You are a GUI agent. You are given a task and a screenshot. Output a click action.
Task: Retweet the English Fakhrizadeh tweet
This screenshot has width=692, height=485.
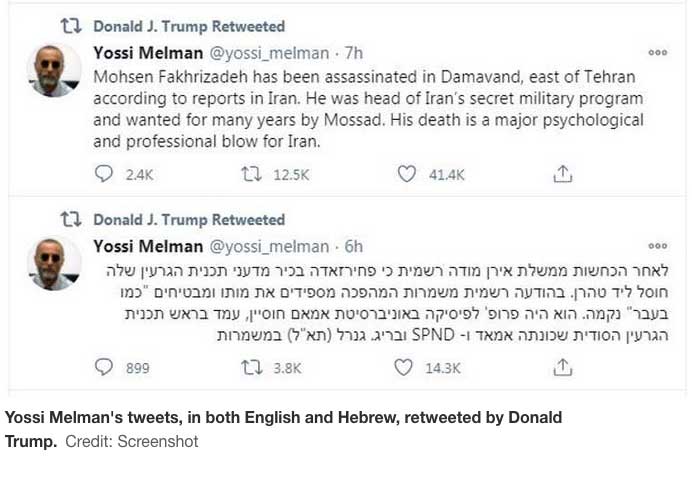252,174
